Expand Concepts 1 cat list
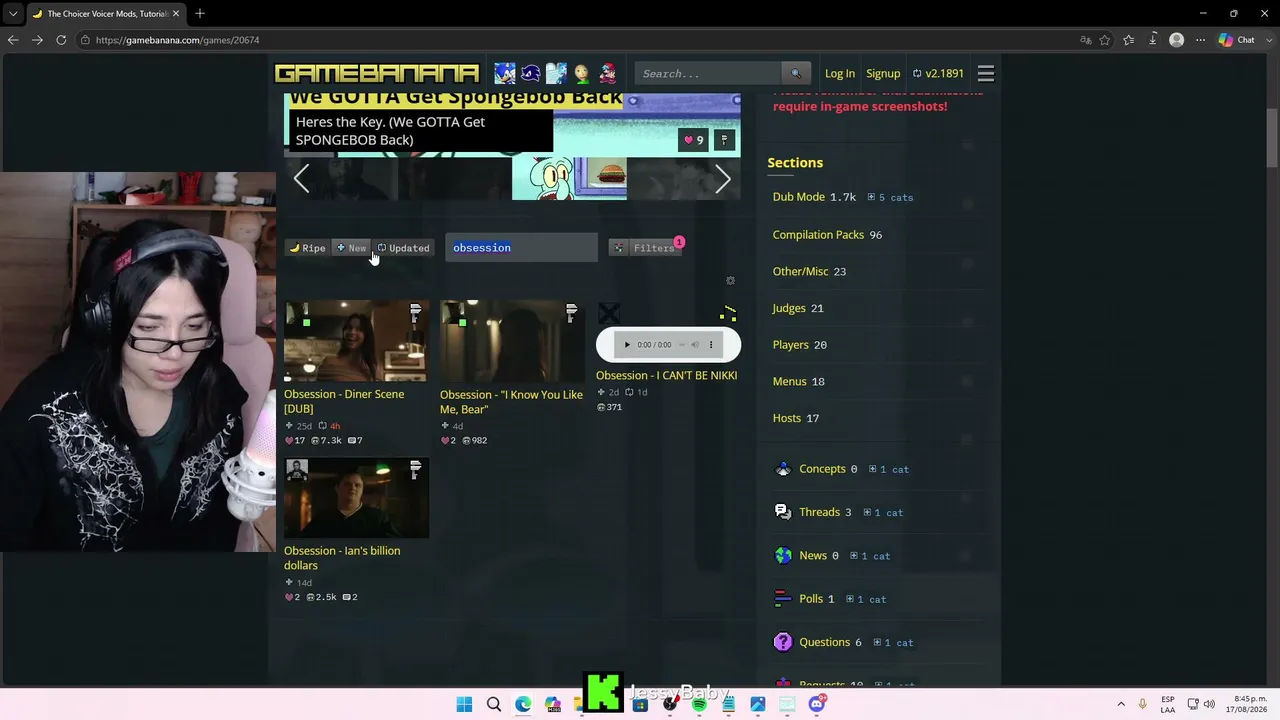The width and height of the screenshot is (1280, 720). 888,469
